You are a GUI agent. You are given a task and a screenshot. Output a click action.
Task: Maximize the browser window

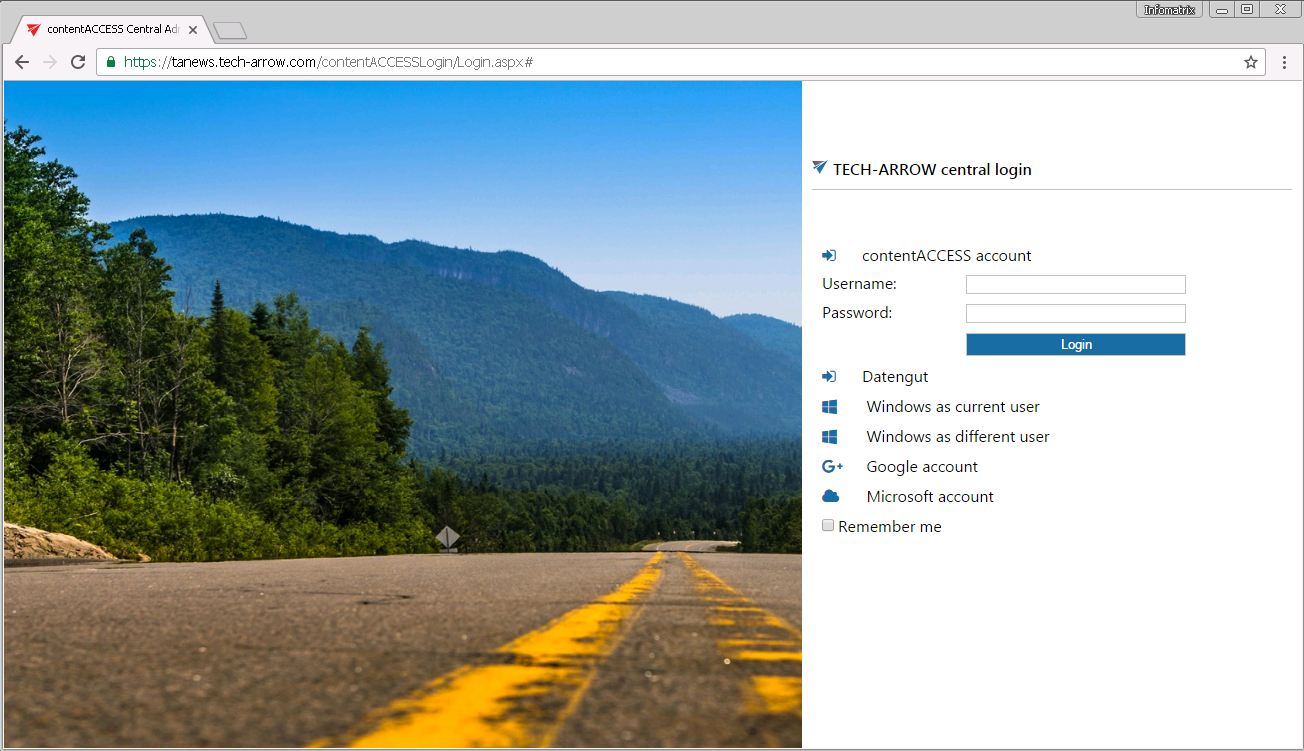point(1246,10)
